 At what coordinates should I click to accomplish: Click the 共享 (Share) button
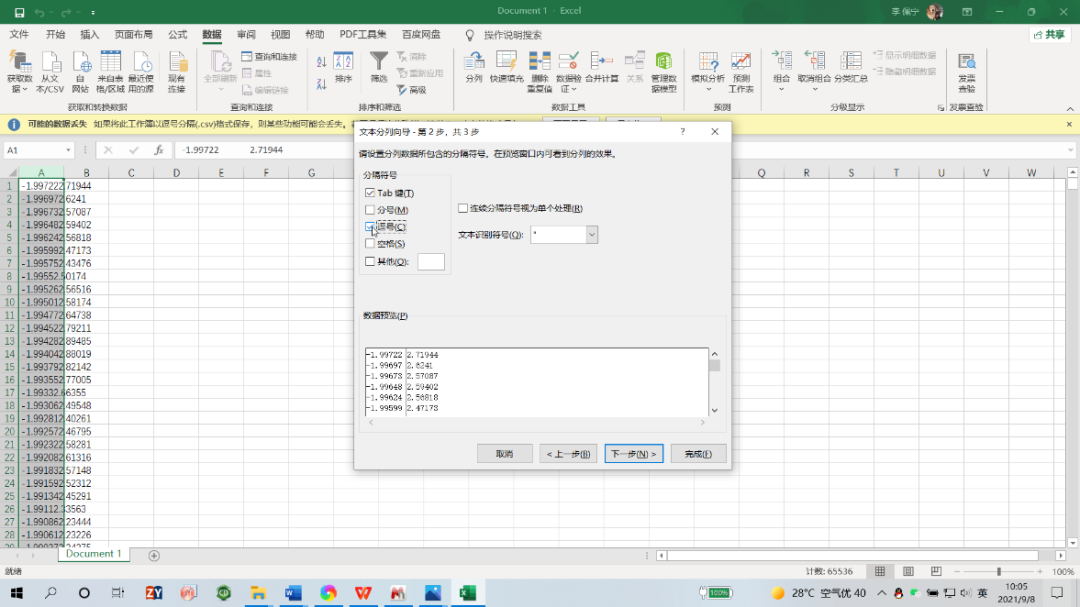coord(1049,34)
